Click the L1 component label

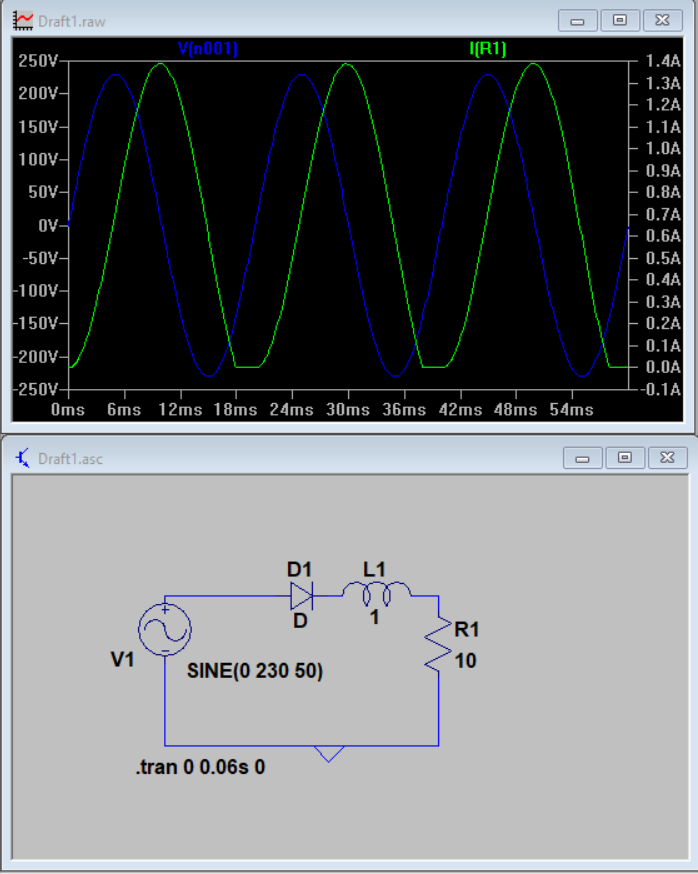click(x=374, y=569)
